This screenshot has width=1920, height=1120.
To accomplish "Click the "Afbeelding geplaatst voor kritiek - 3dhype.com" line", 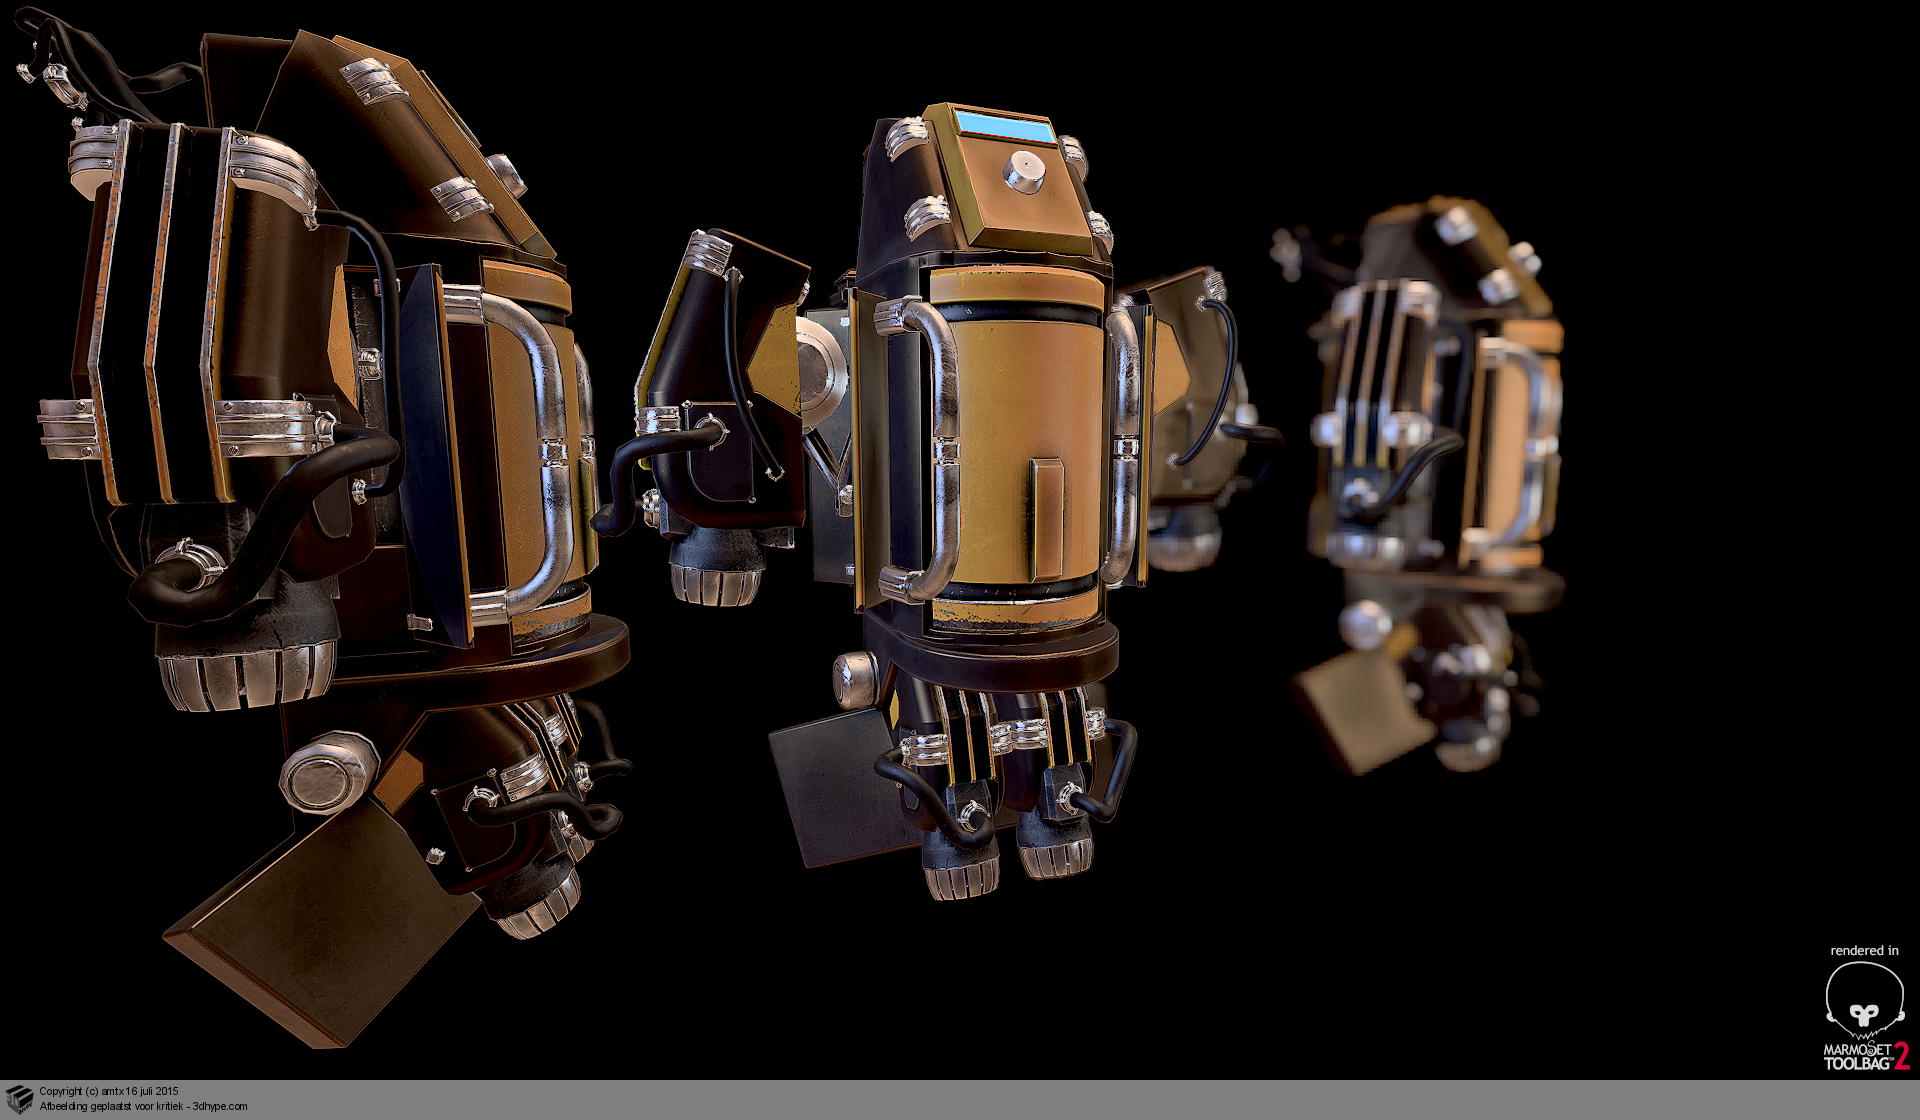I will click(143, 1106).
